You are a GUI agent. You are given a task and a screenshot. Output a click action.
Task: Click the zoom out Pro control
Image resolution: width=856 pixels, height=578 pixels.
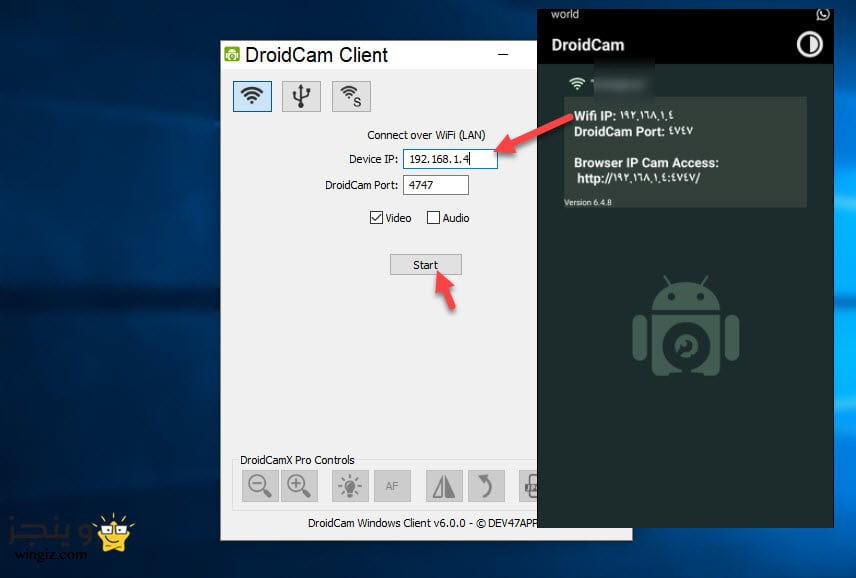[x=260, y=486]
